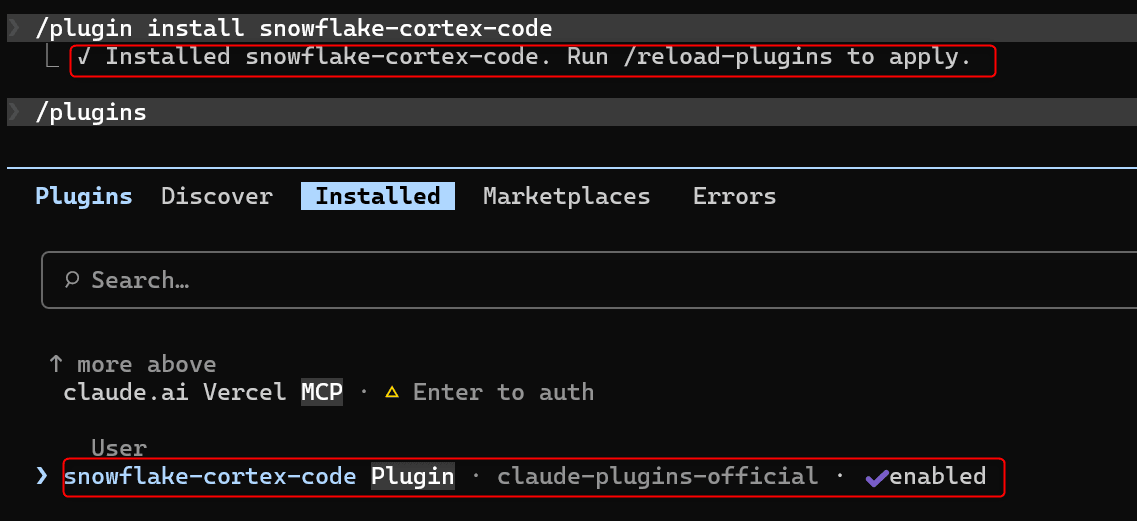The image size is (1137, 521).
Task: Click into the Search plugins field
Action: click(589, 279)
